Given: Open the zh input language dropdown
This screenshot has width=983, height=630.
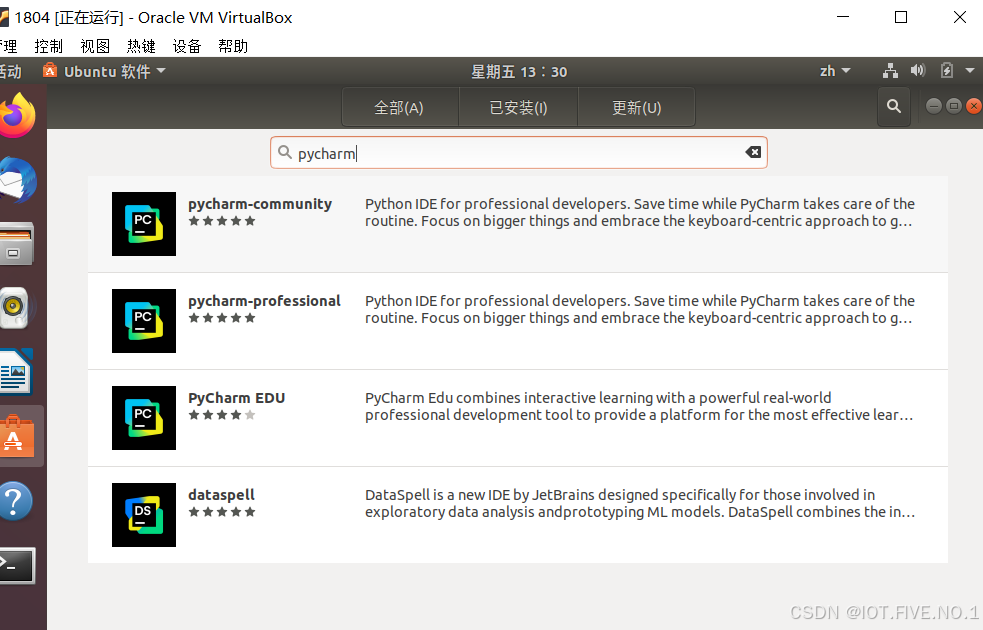Looking at the screenshot, I should pyautogui.click(x=834, y=71).
